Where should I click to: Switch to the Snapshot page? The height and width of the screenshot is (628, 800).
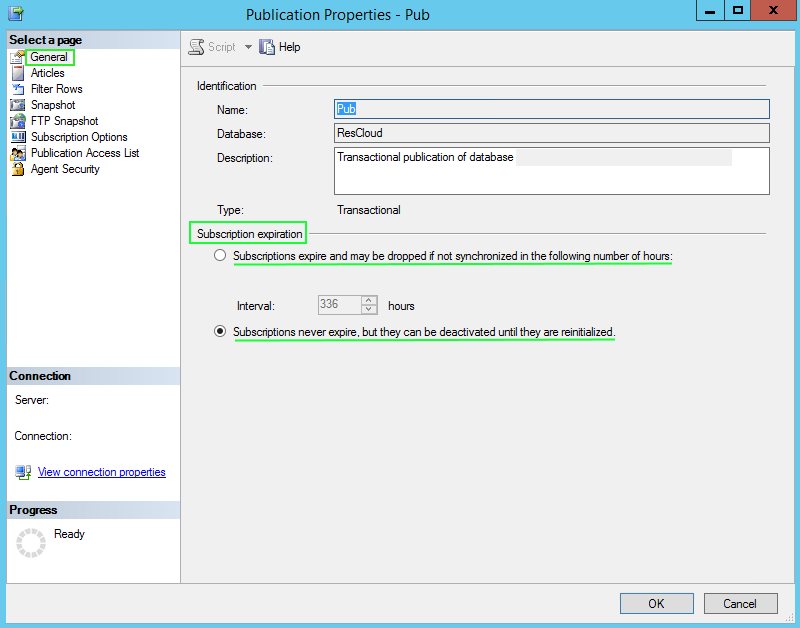pos(53,105)
